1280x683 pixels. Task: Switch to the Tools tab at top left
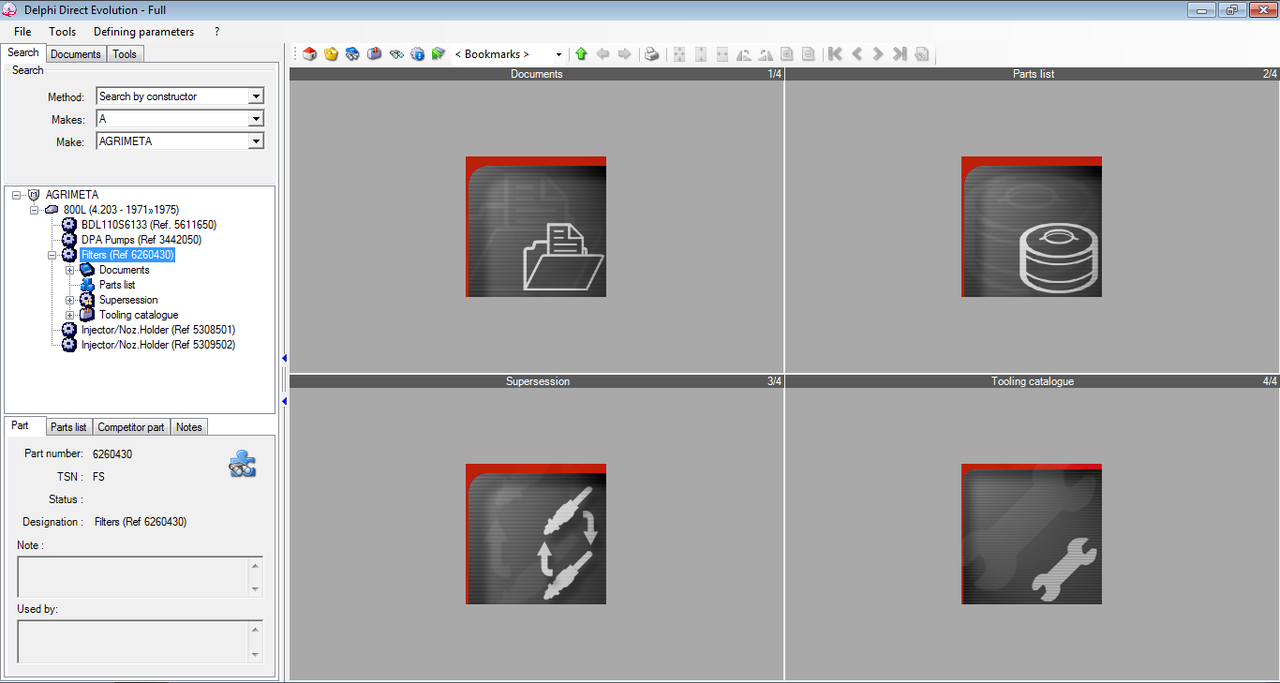pos(125,54)
